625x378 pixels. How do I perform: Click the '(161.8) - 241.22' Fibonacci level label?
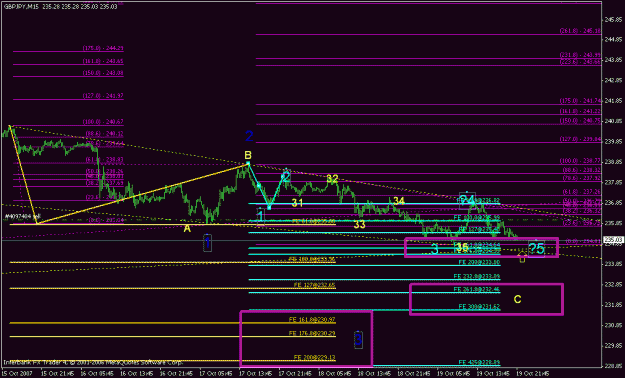[x=580, y=111]
